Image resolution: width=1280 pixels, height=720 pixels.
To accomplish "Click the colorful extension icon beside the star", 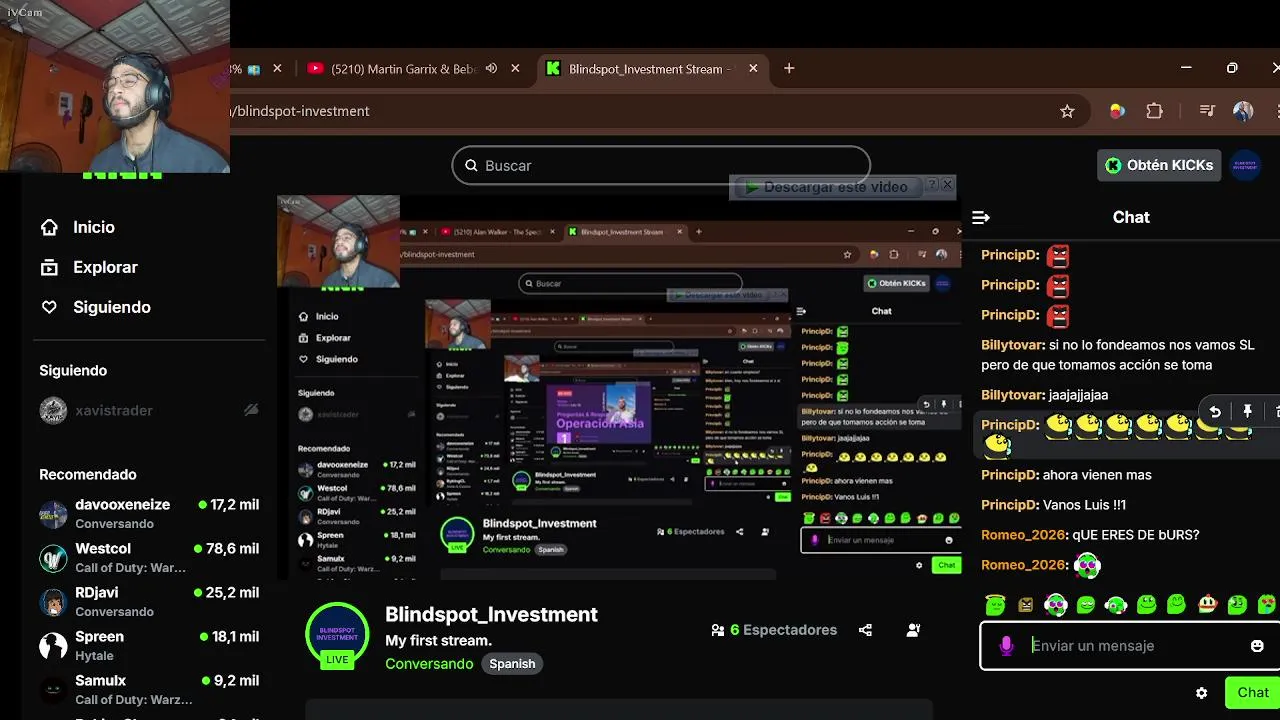I will pos(1117,111).
